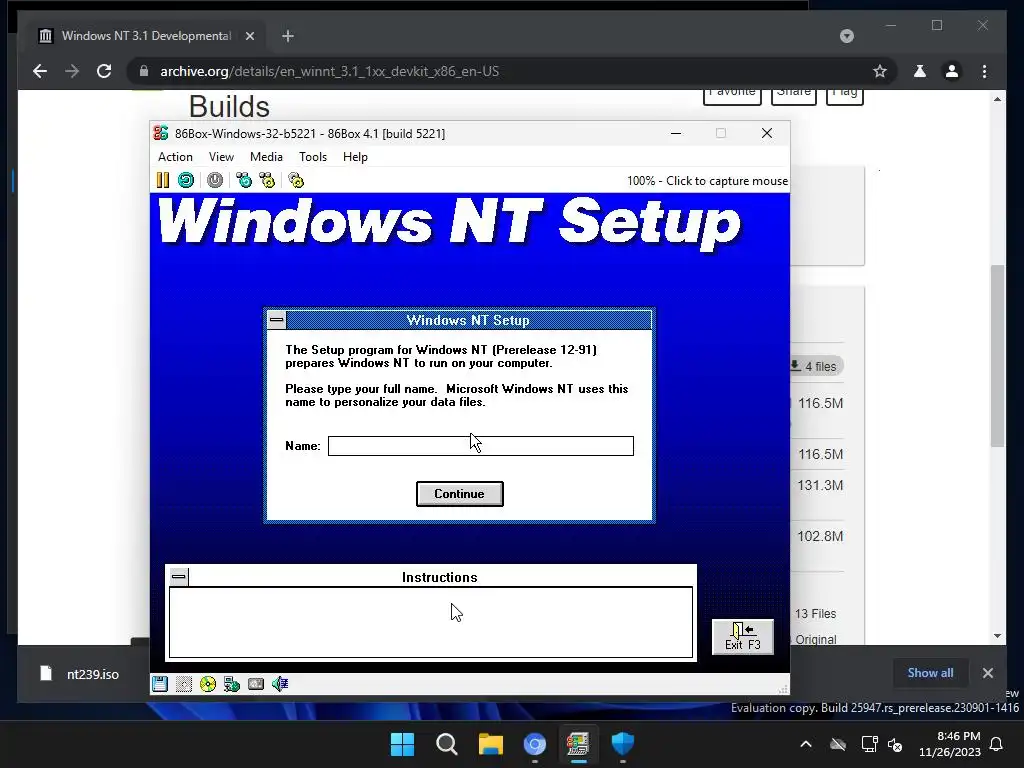The image size is (1024, 768).
Task: Click the scrollbar up arrow on the page
Action: pyautogui.click(x=997, y=99)
